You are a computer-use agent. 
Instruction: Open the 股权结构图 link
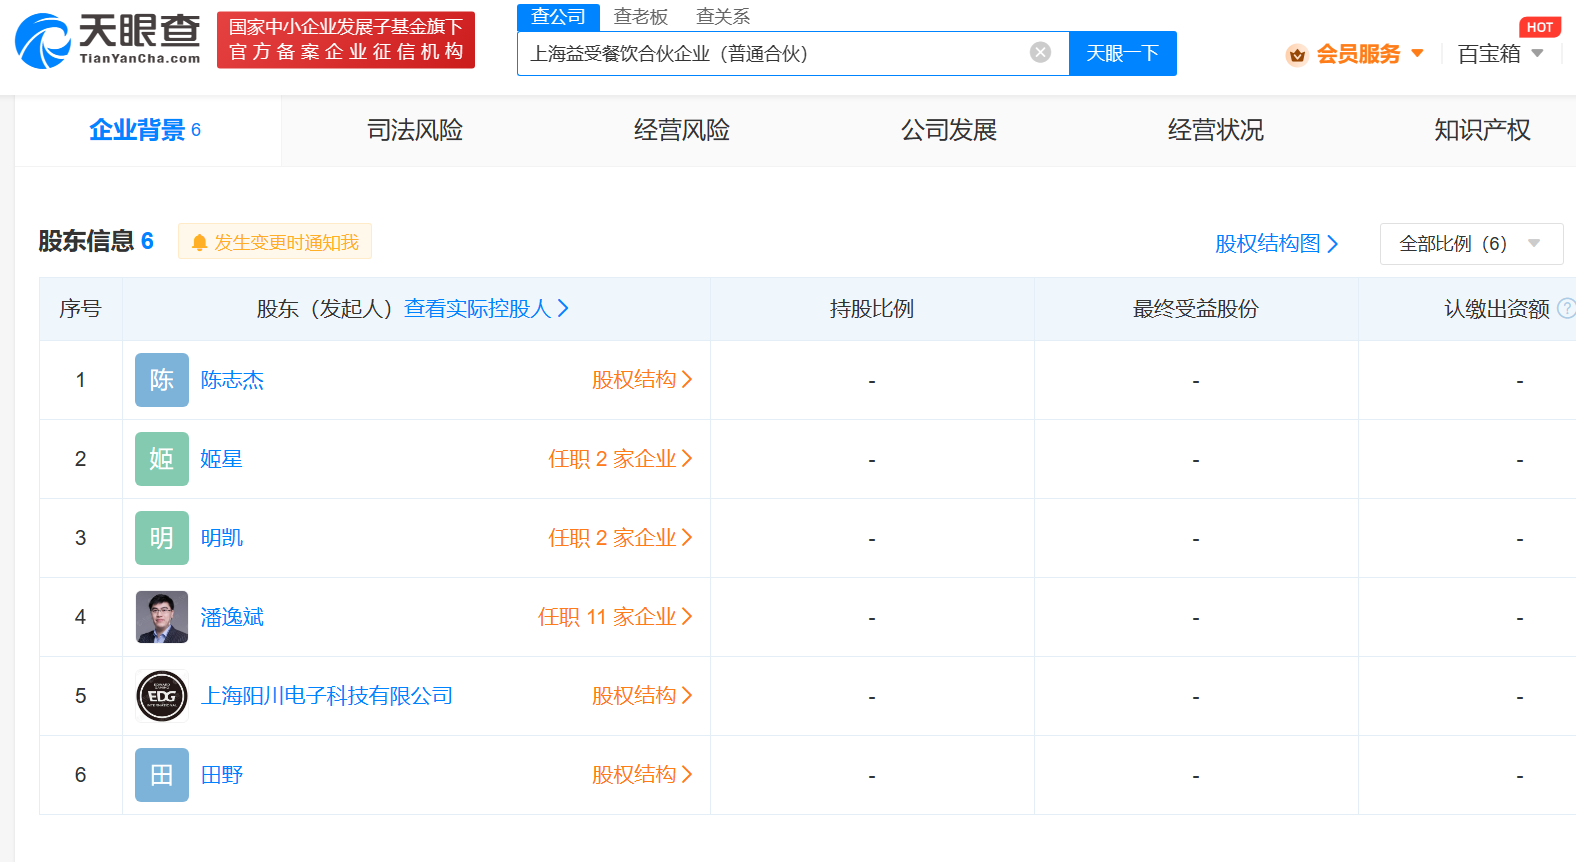(1277, 244)
